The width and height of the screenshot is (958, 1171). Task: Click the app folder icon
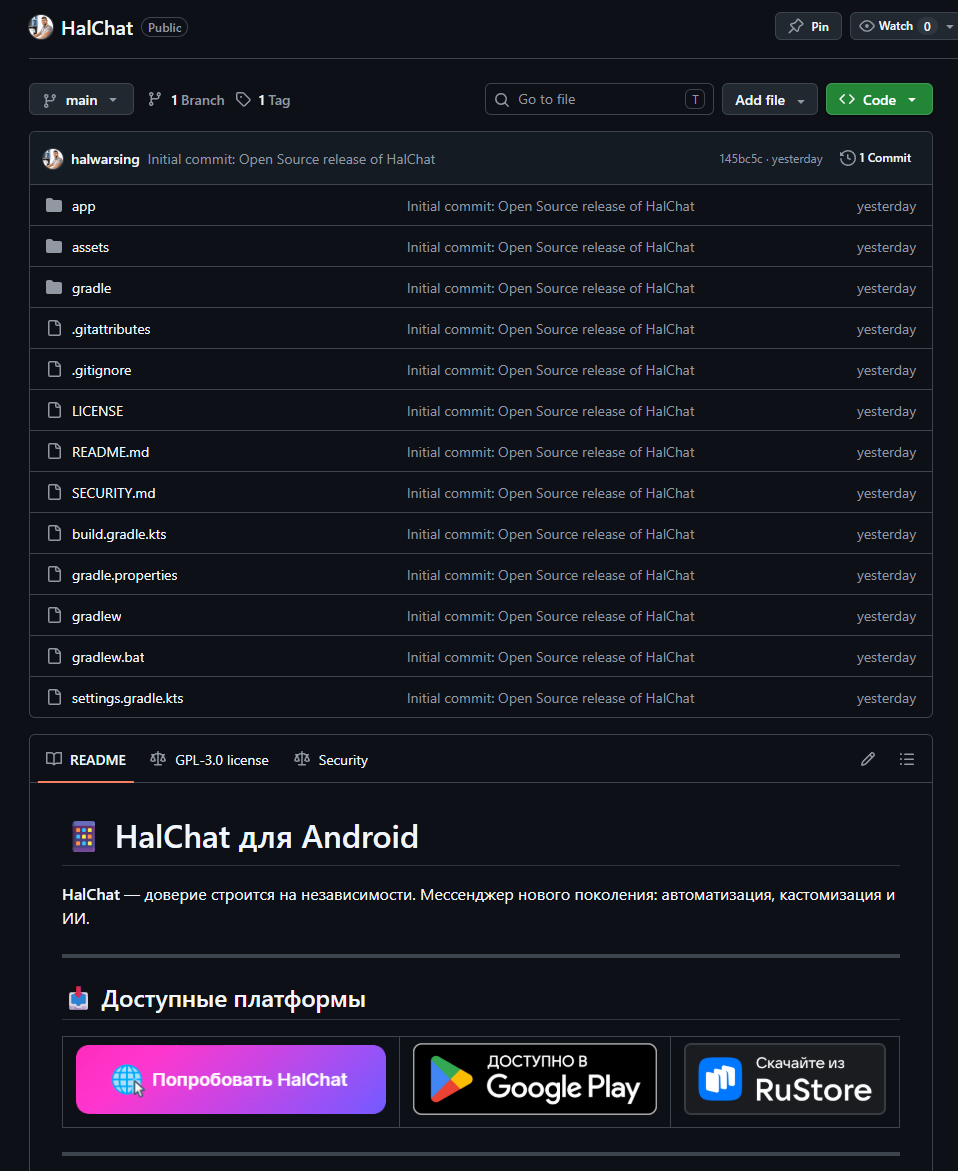pyautogui.click(x=54, y=205)
